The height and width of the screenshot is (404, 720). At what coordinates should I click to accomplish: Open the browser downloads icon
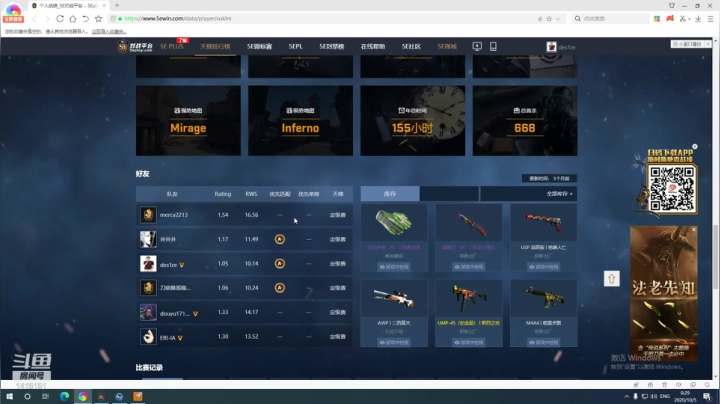click(698, 19)
